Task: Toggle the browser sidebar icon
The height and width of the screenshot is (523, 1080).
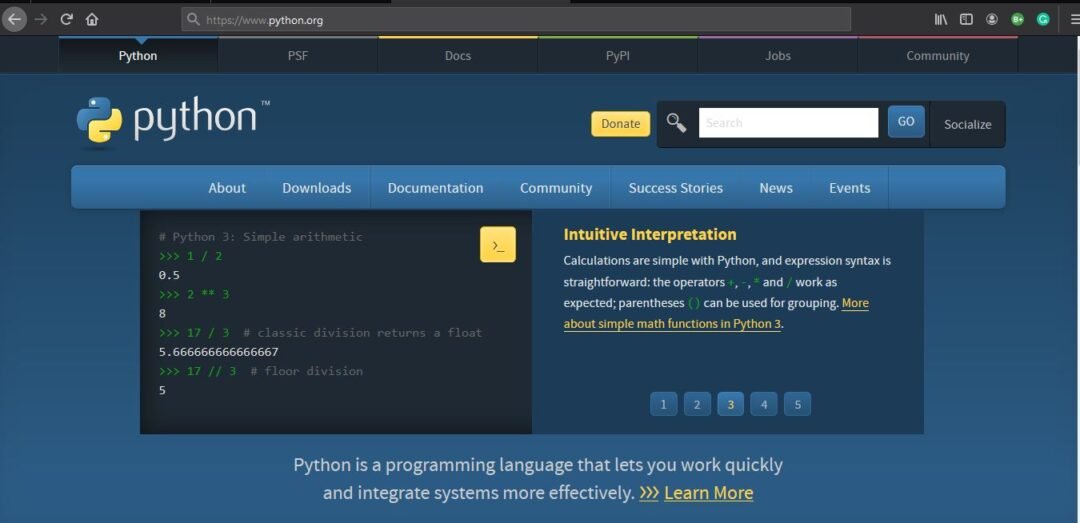Action: click(966, 19)
